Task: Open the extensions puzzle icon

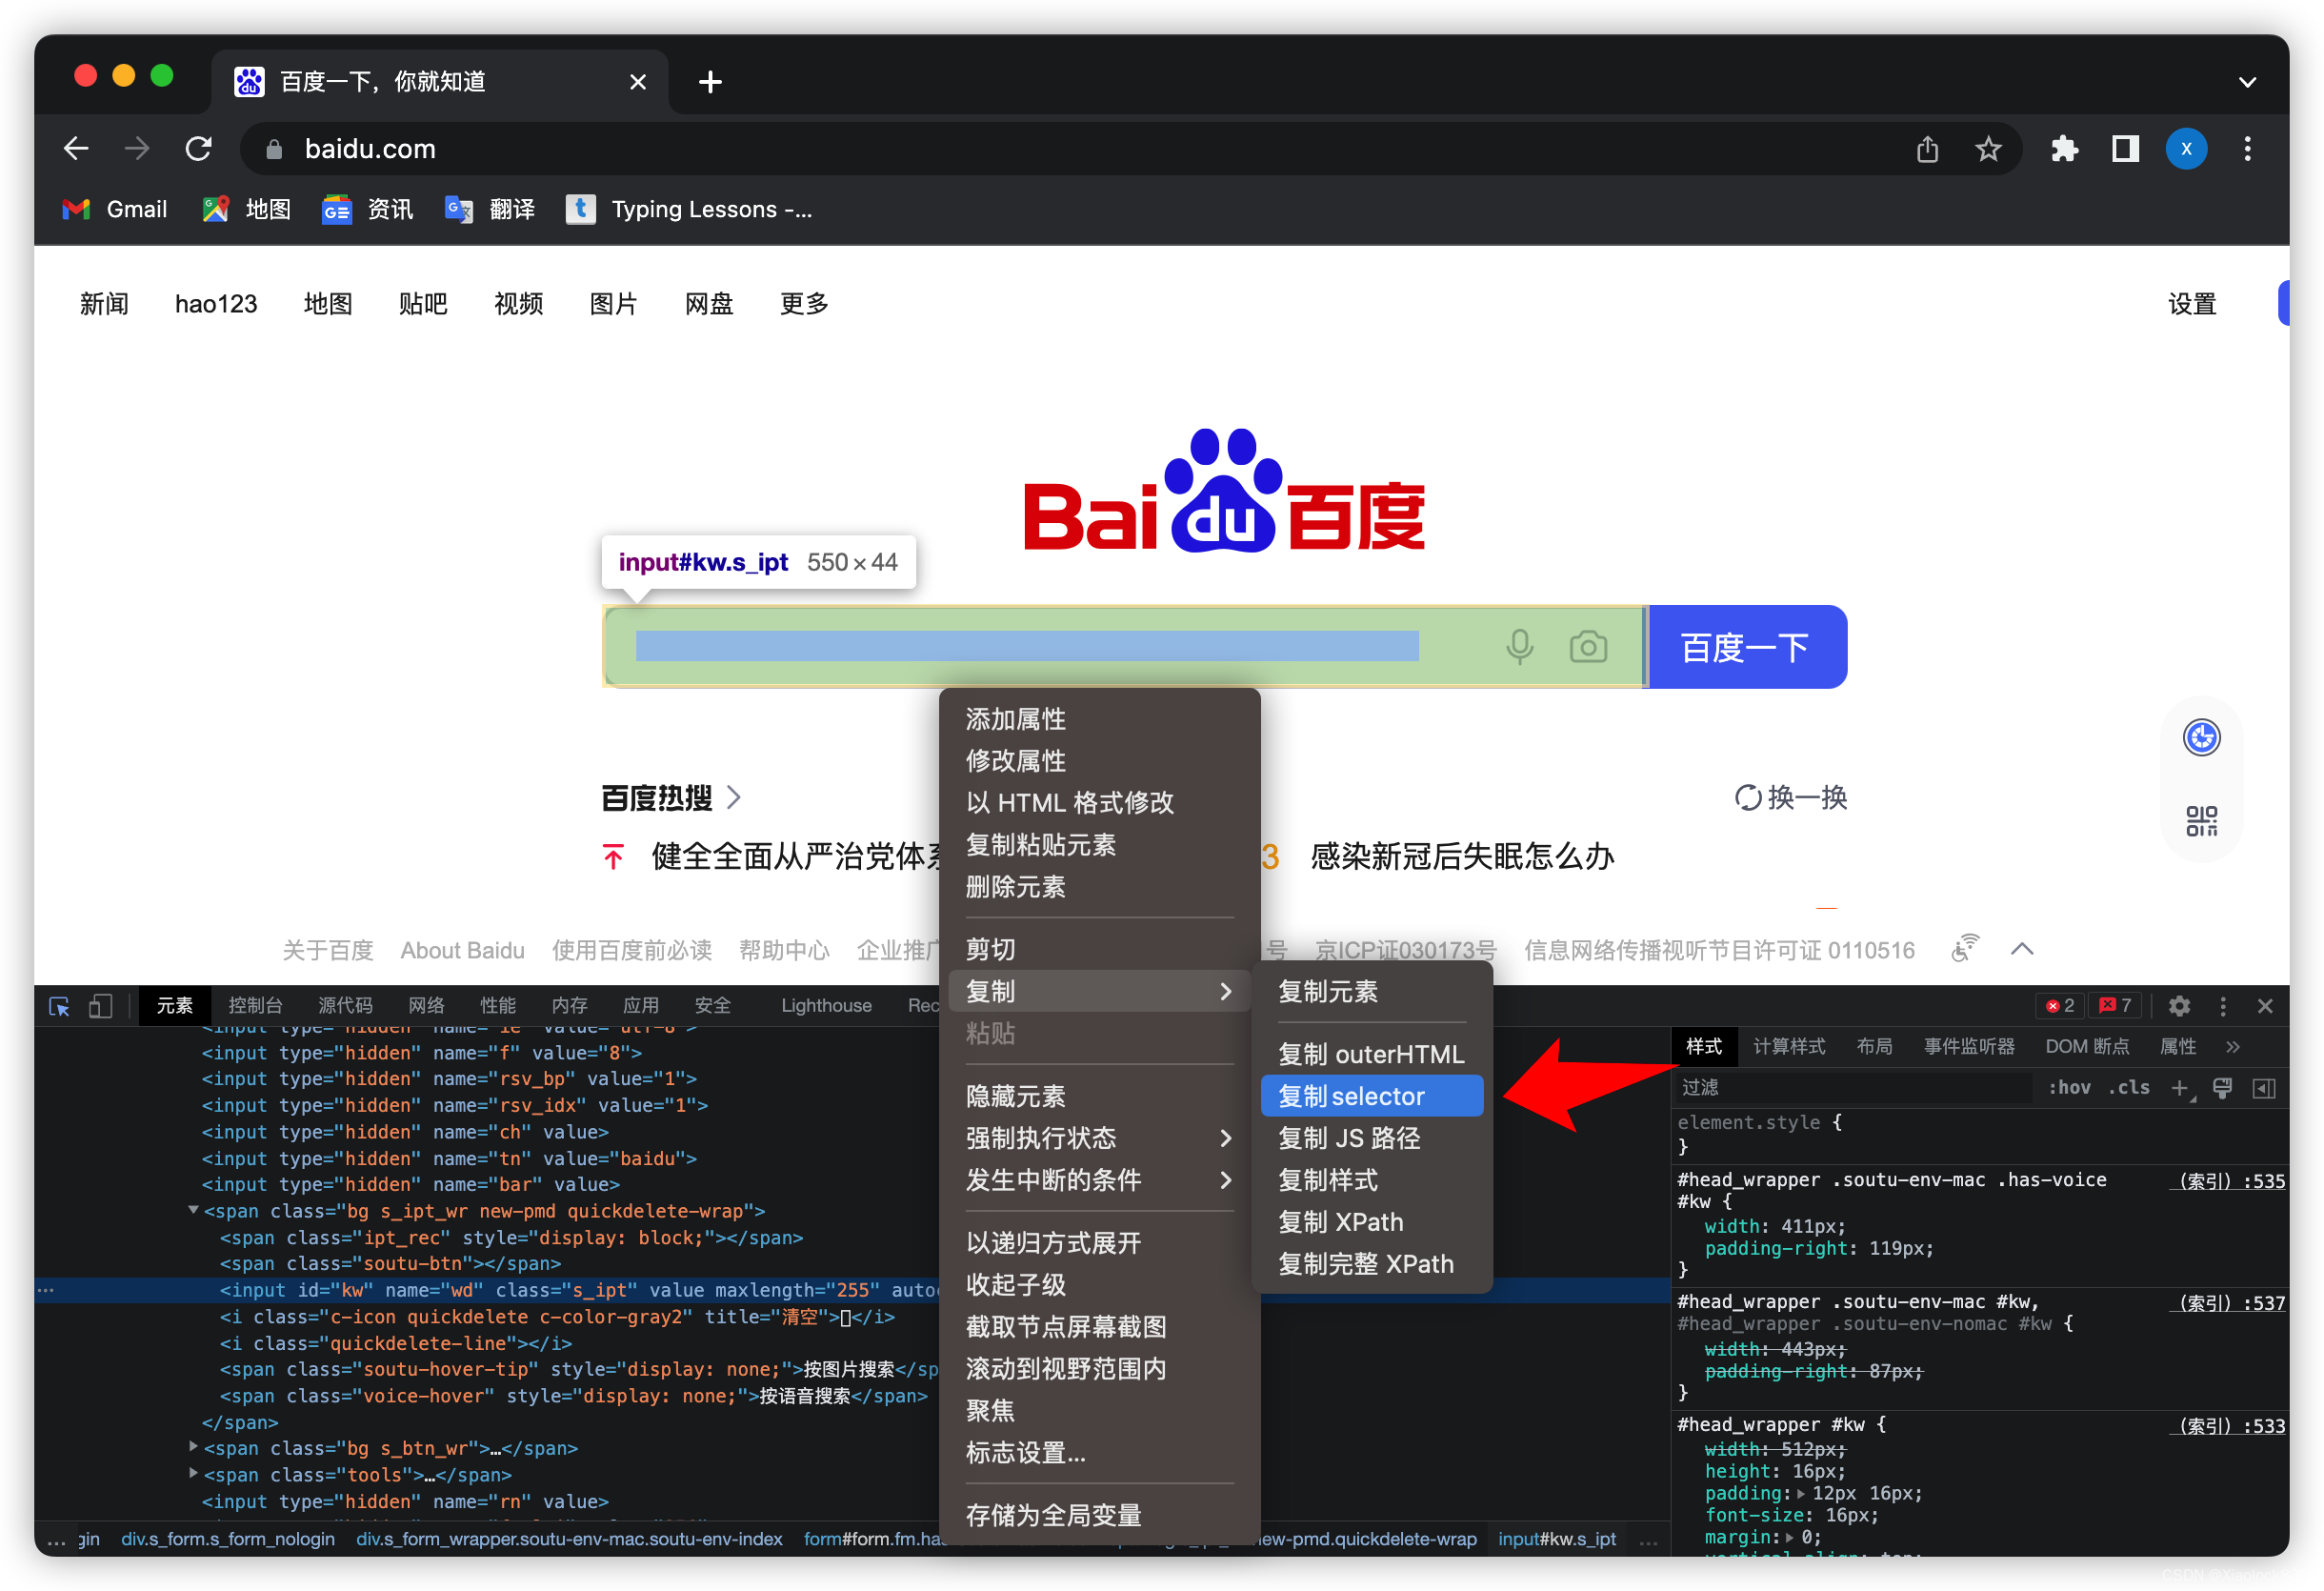Action: tap(2064, 149)
